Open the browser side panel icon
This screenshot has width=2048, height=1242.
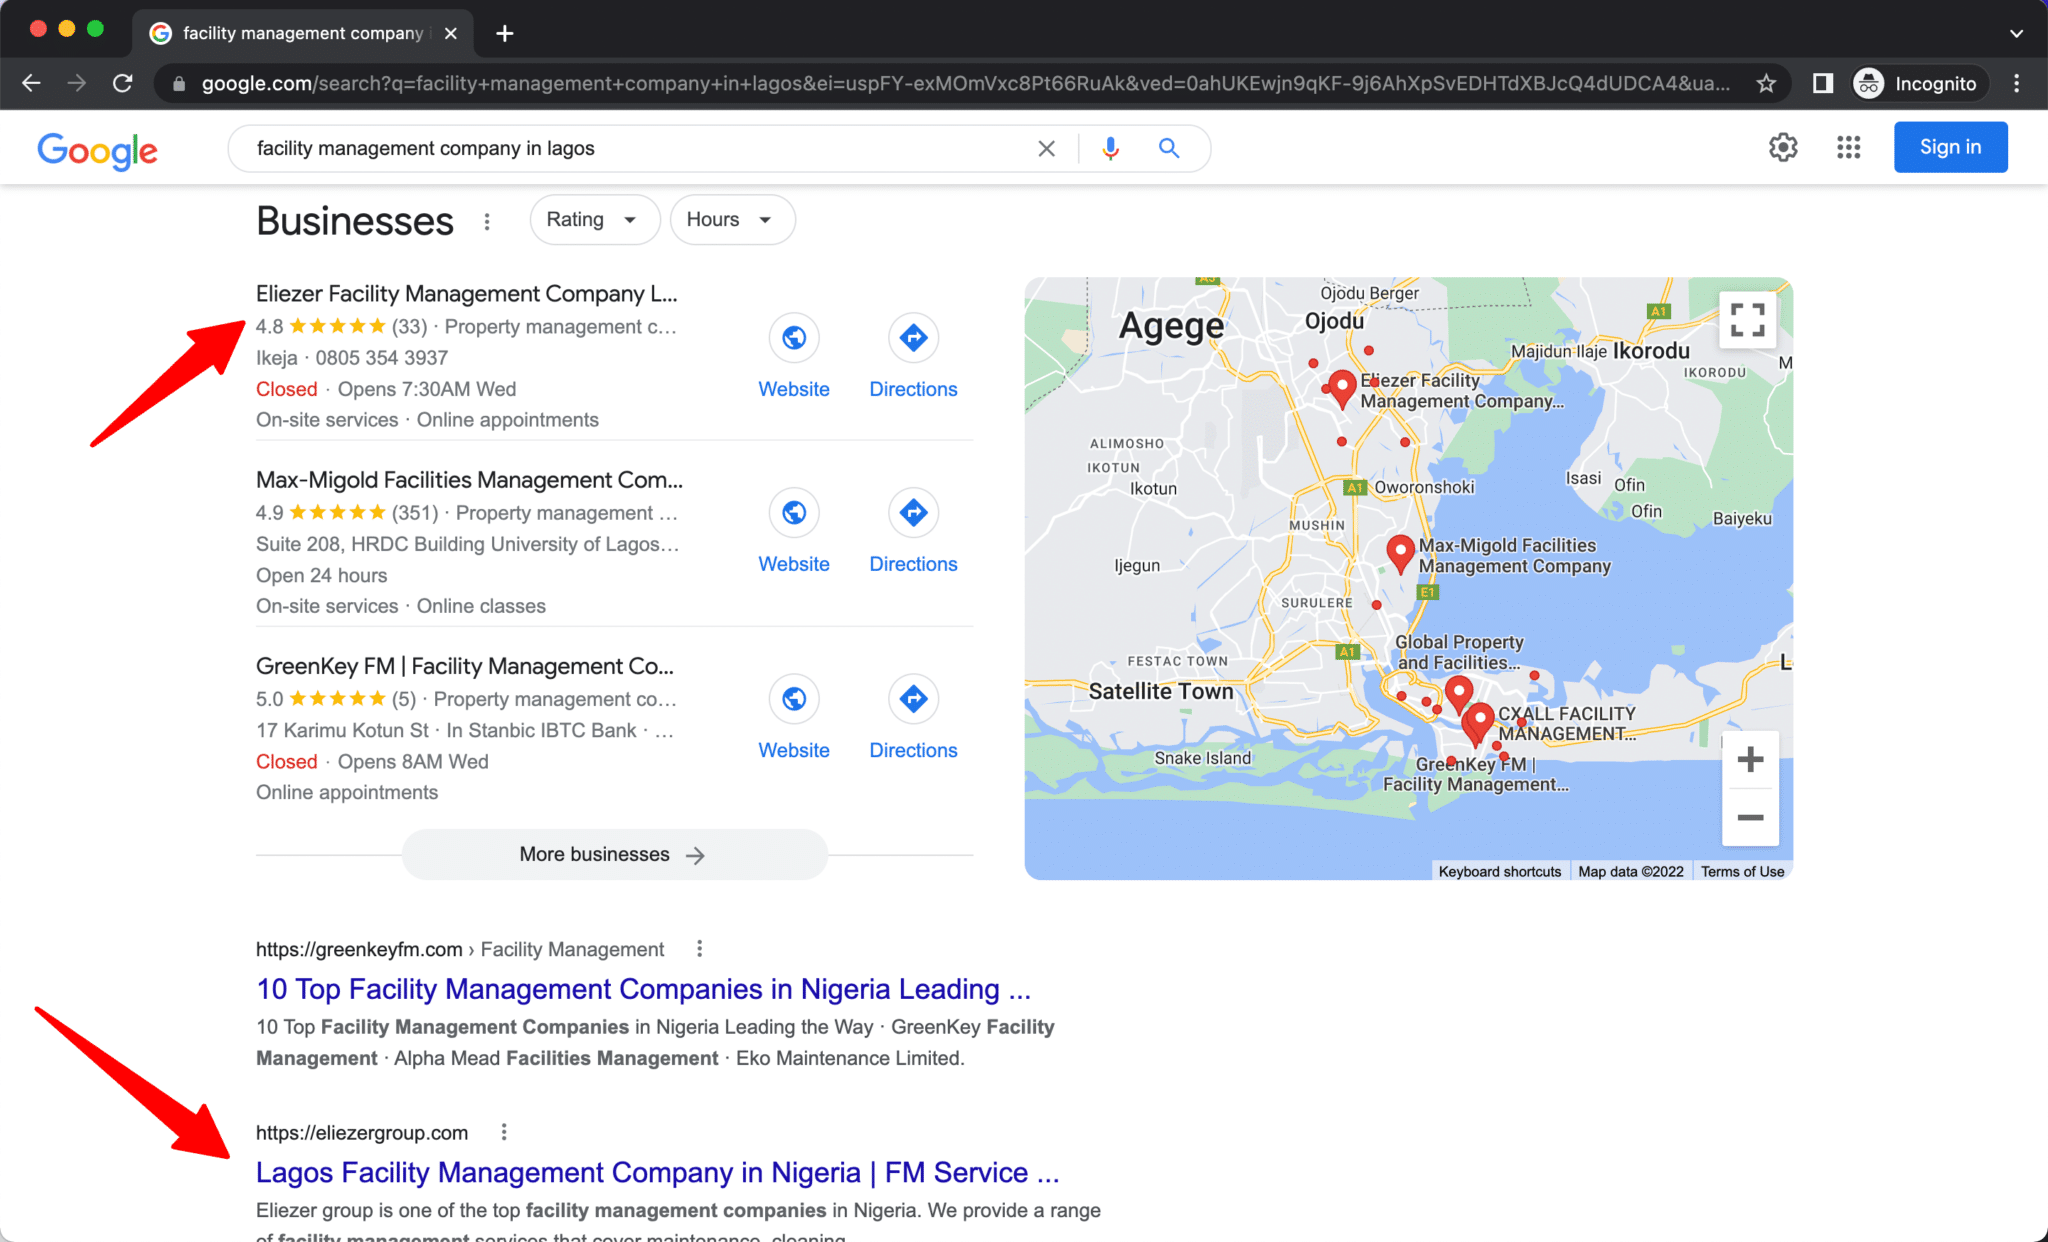pyautogui.click(x=1822, y=83)
